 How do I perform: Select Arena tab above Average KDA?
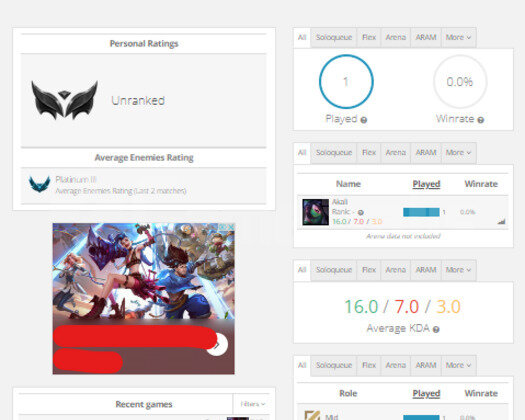click(395, 270)
